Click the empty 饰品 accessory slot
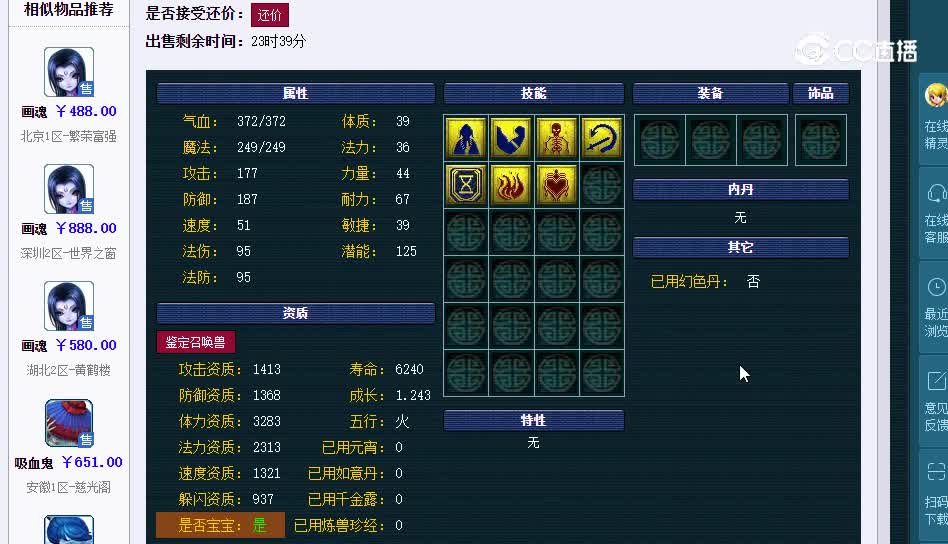948x544 pixels. pyautogui.click(x=820, y=140)
